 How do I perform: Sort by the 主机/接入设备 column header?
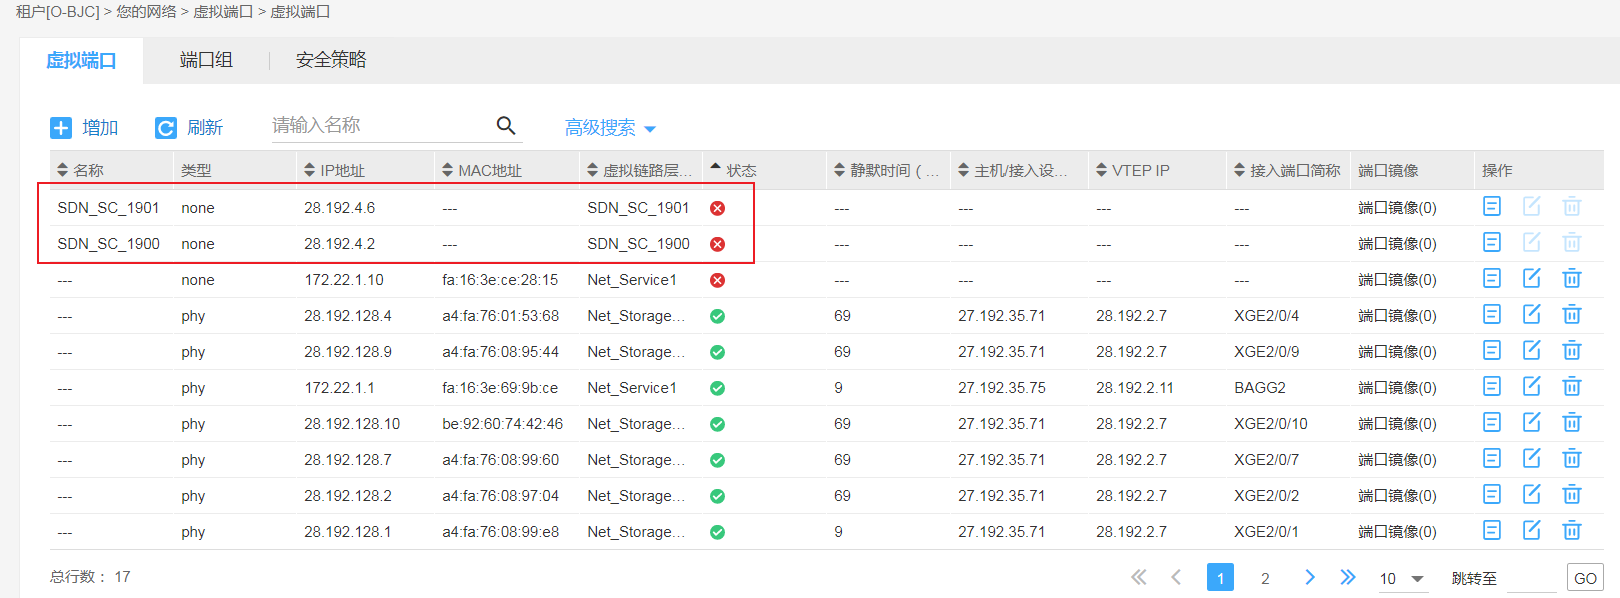point(1012,170)
